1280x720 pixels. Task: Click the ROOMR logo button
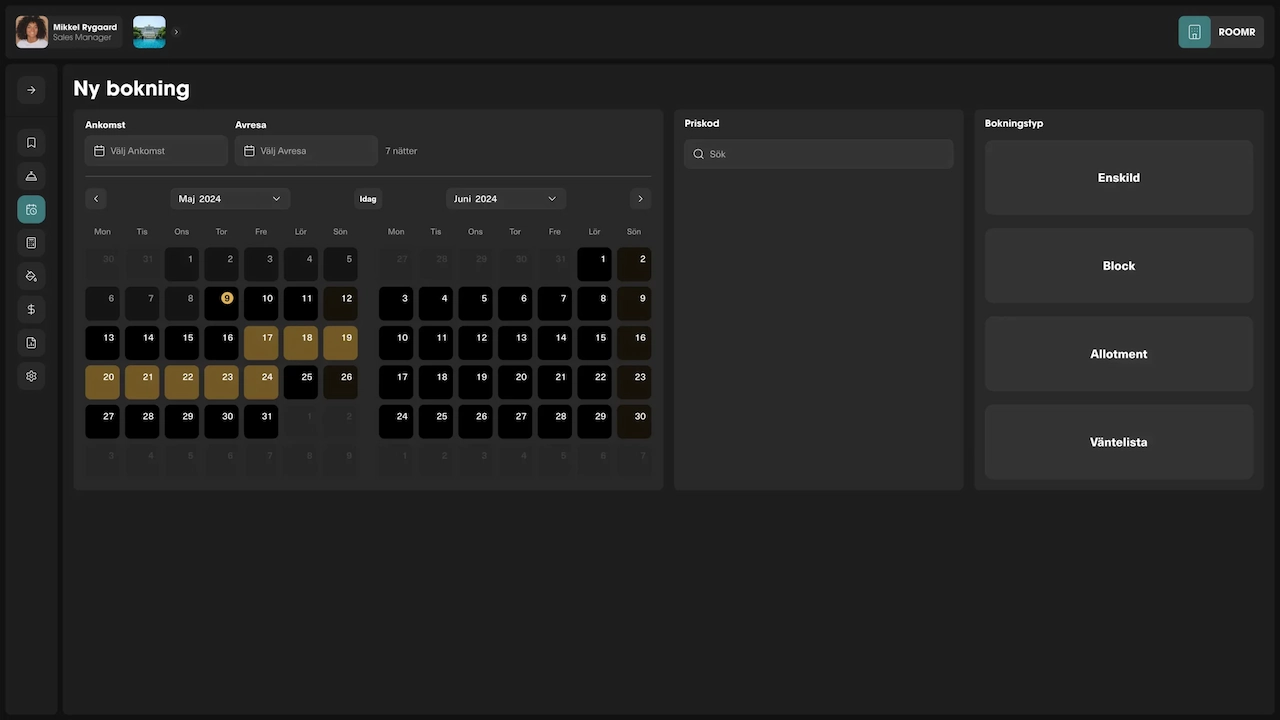coord(1220,31)
